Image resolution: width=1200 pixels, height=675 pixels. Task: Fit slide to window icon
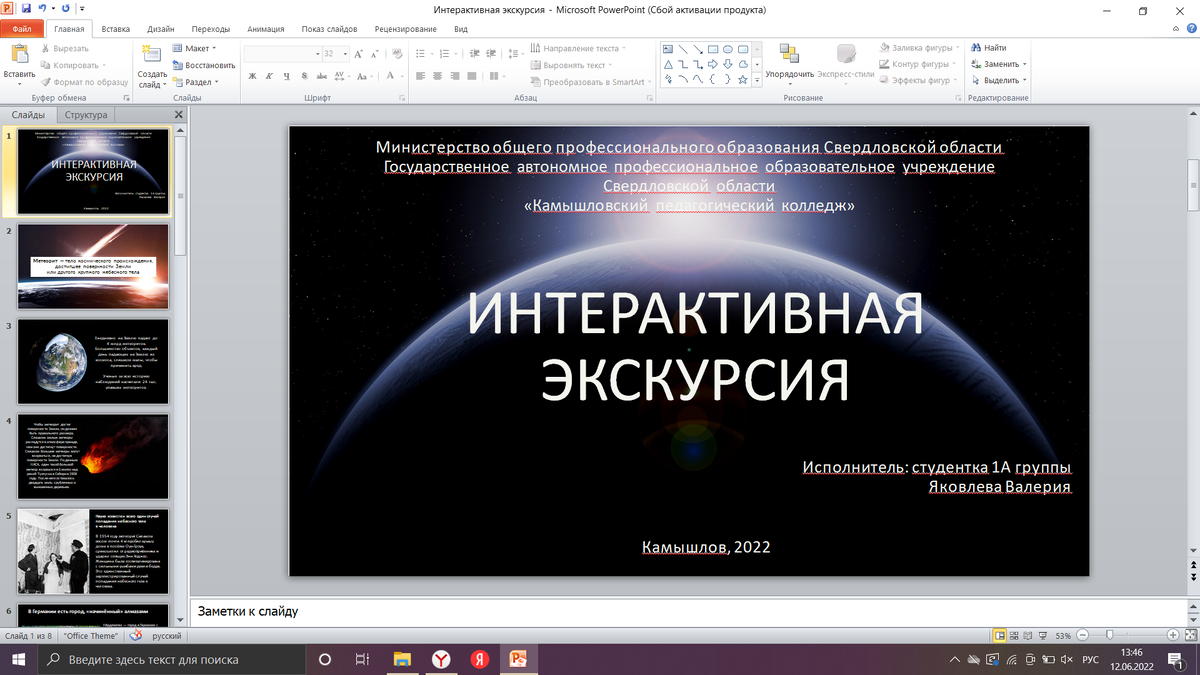(1191, 635)
